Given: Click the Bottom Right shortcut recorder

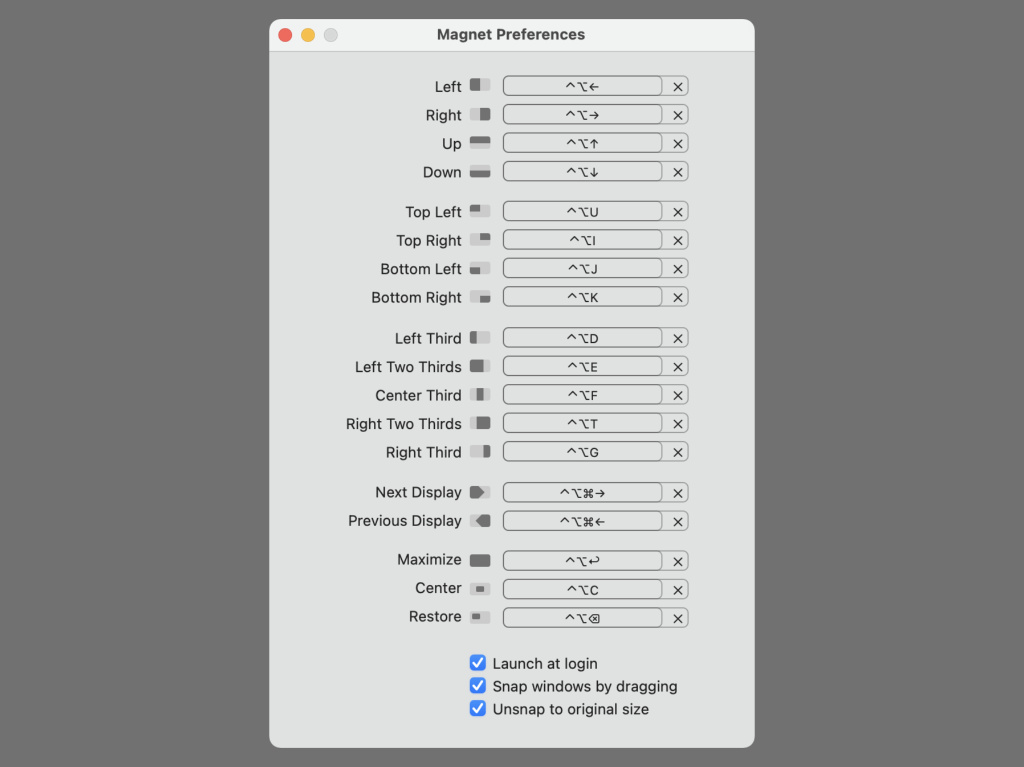Looking at the screenshot, I should pyautogui.click(x=582, y=297).
